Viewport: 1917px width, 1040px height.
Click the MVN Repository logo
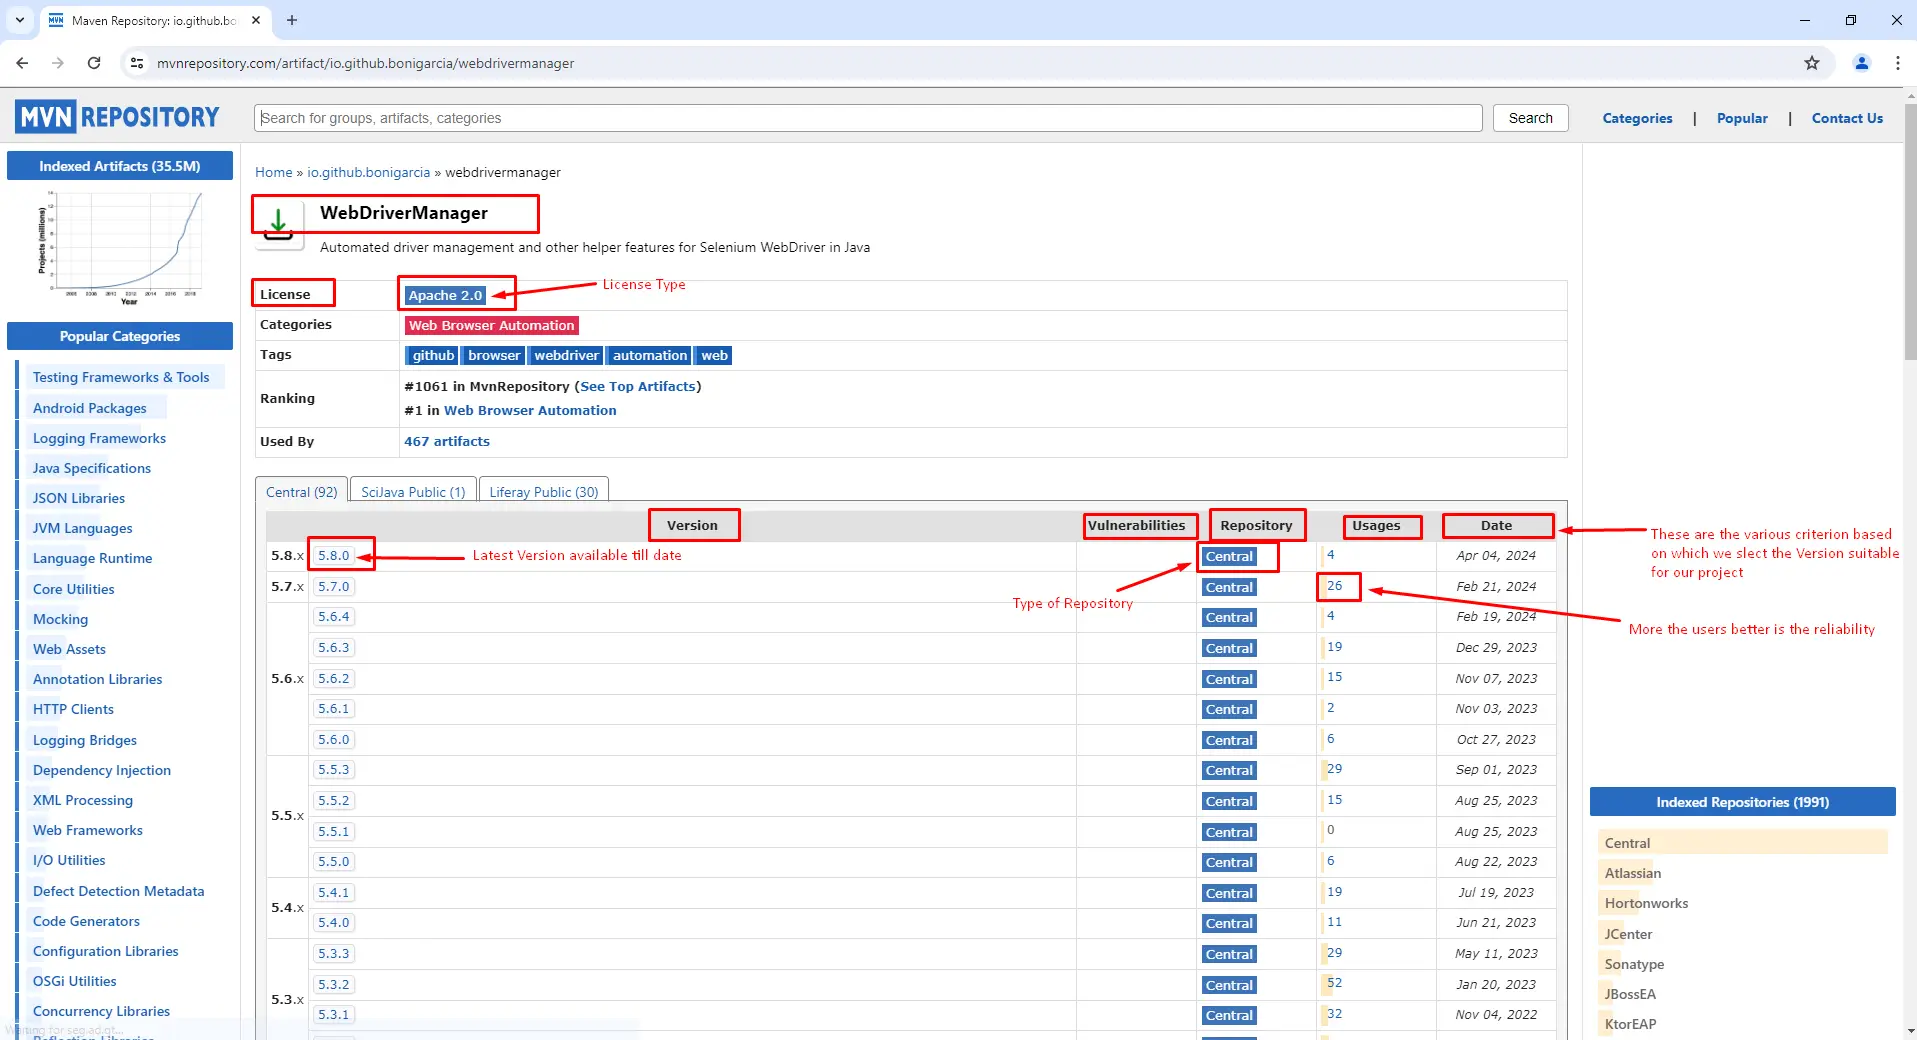(117, 117)
